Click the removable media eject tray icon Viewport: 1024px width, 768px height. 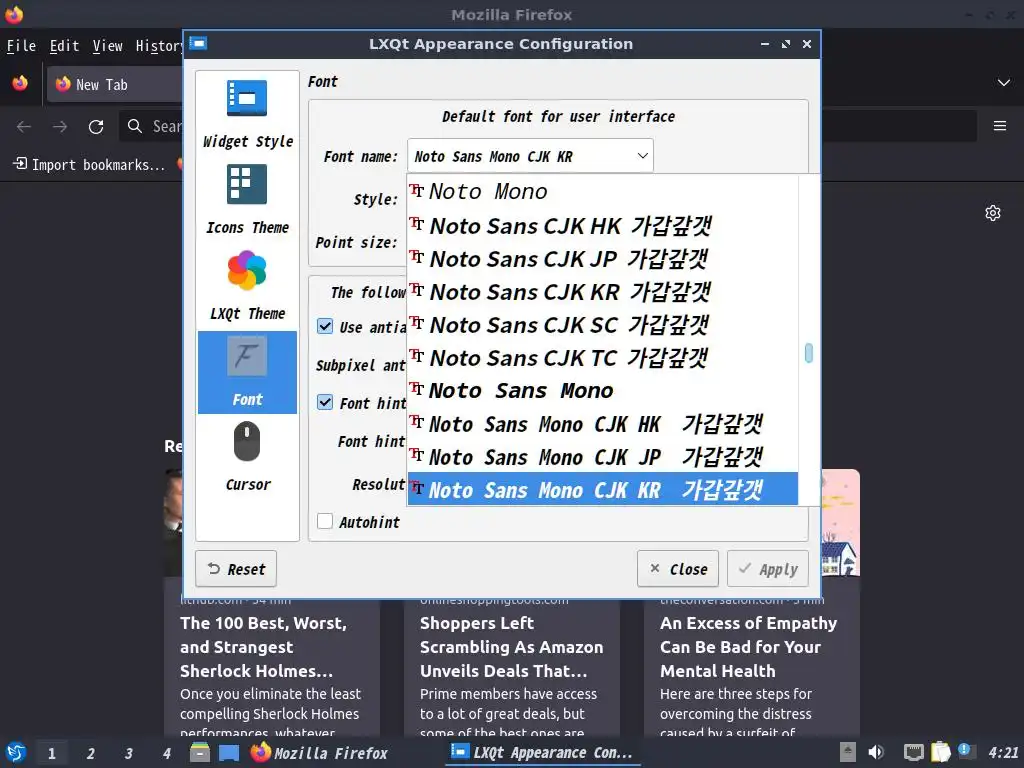tap(848, 752)
